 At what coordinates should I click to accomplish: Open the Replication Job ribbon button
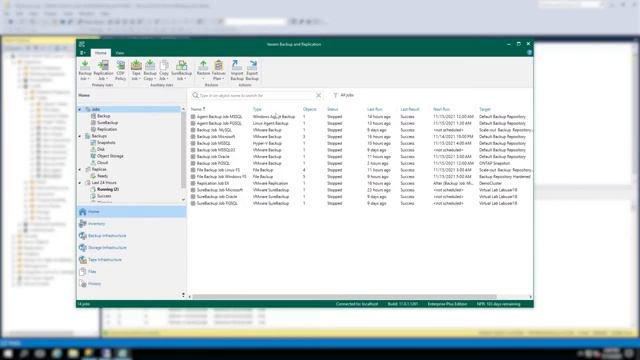[103, 70]
